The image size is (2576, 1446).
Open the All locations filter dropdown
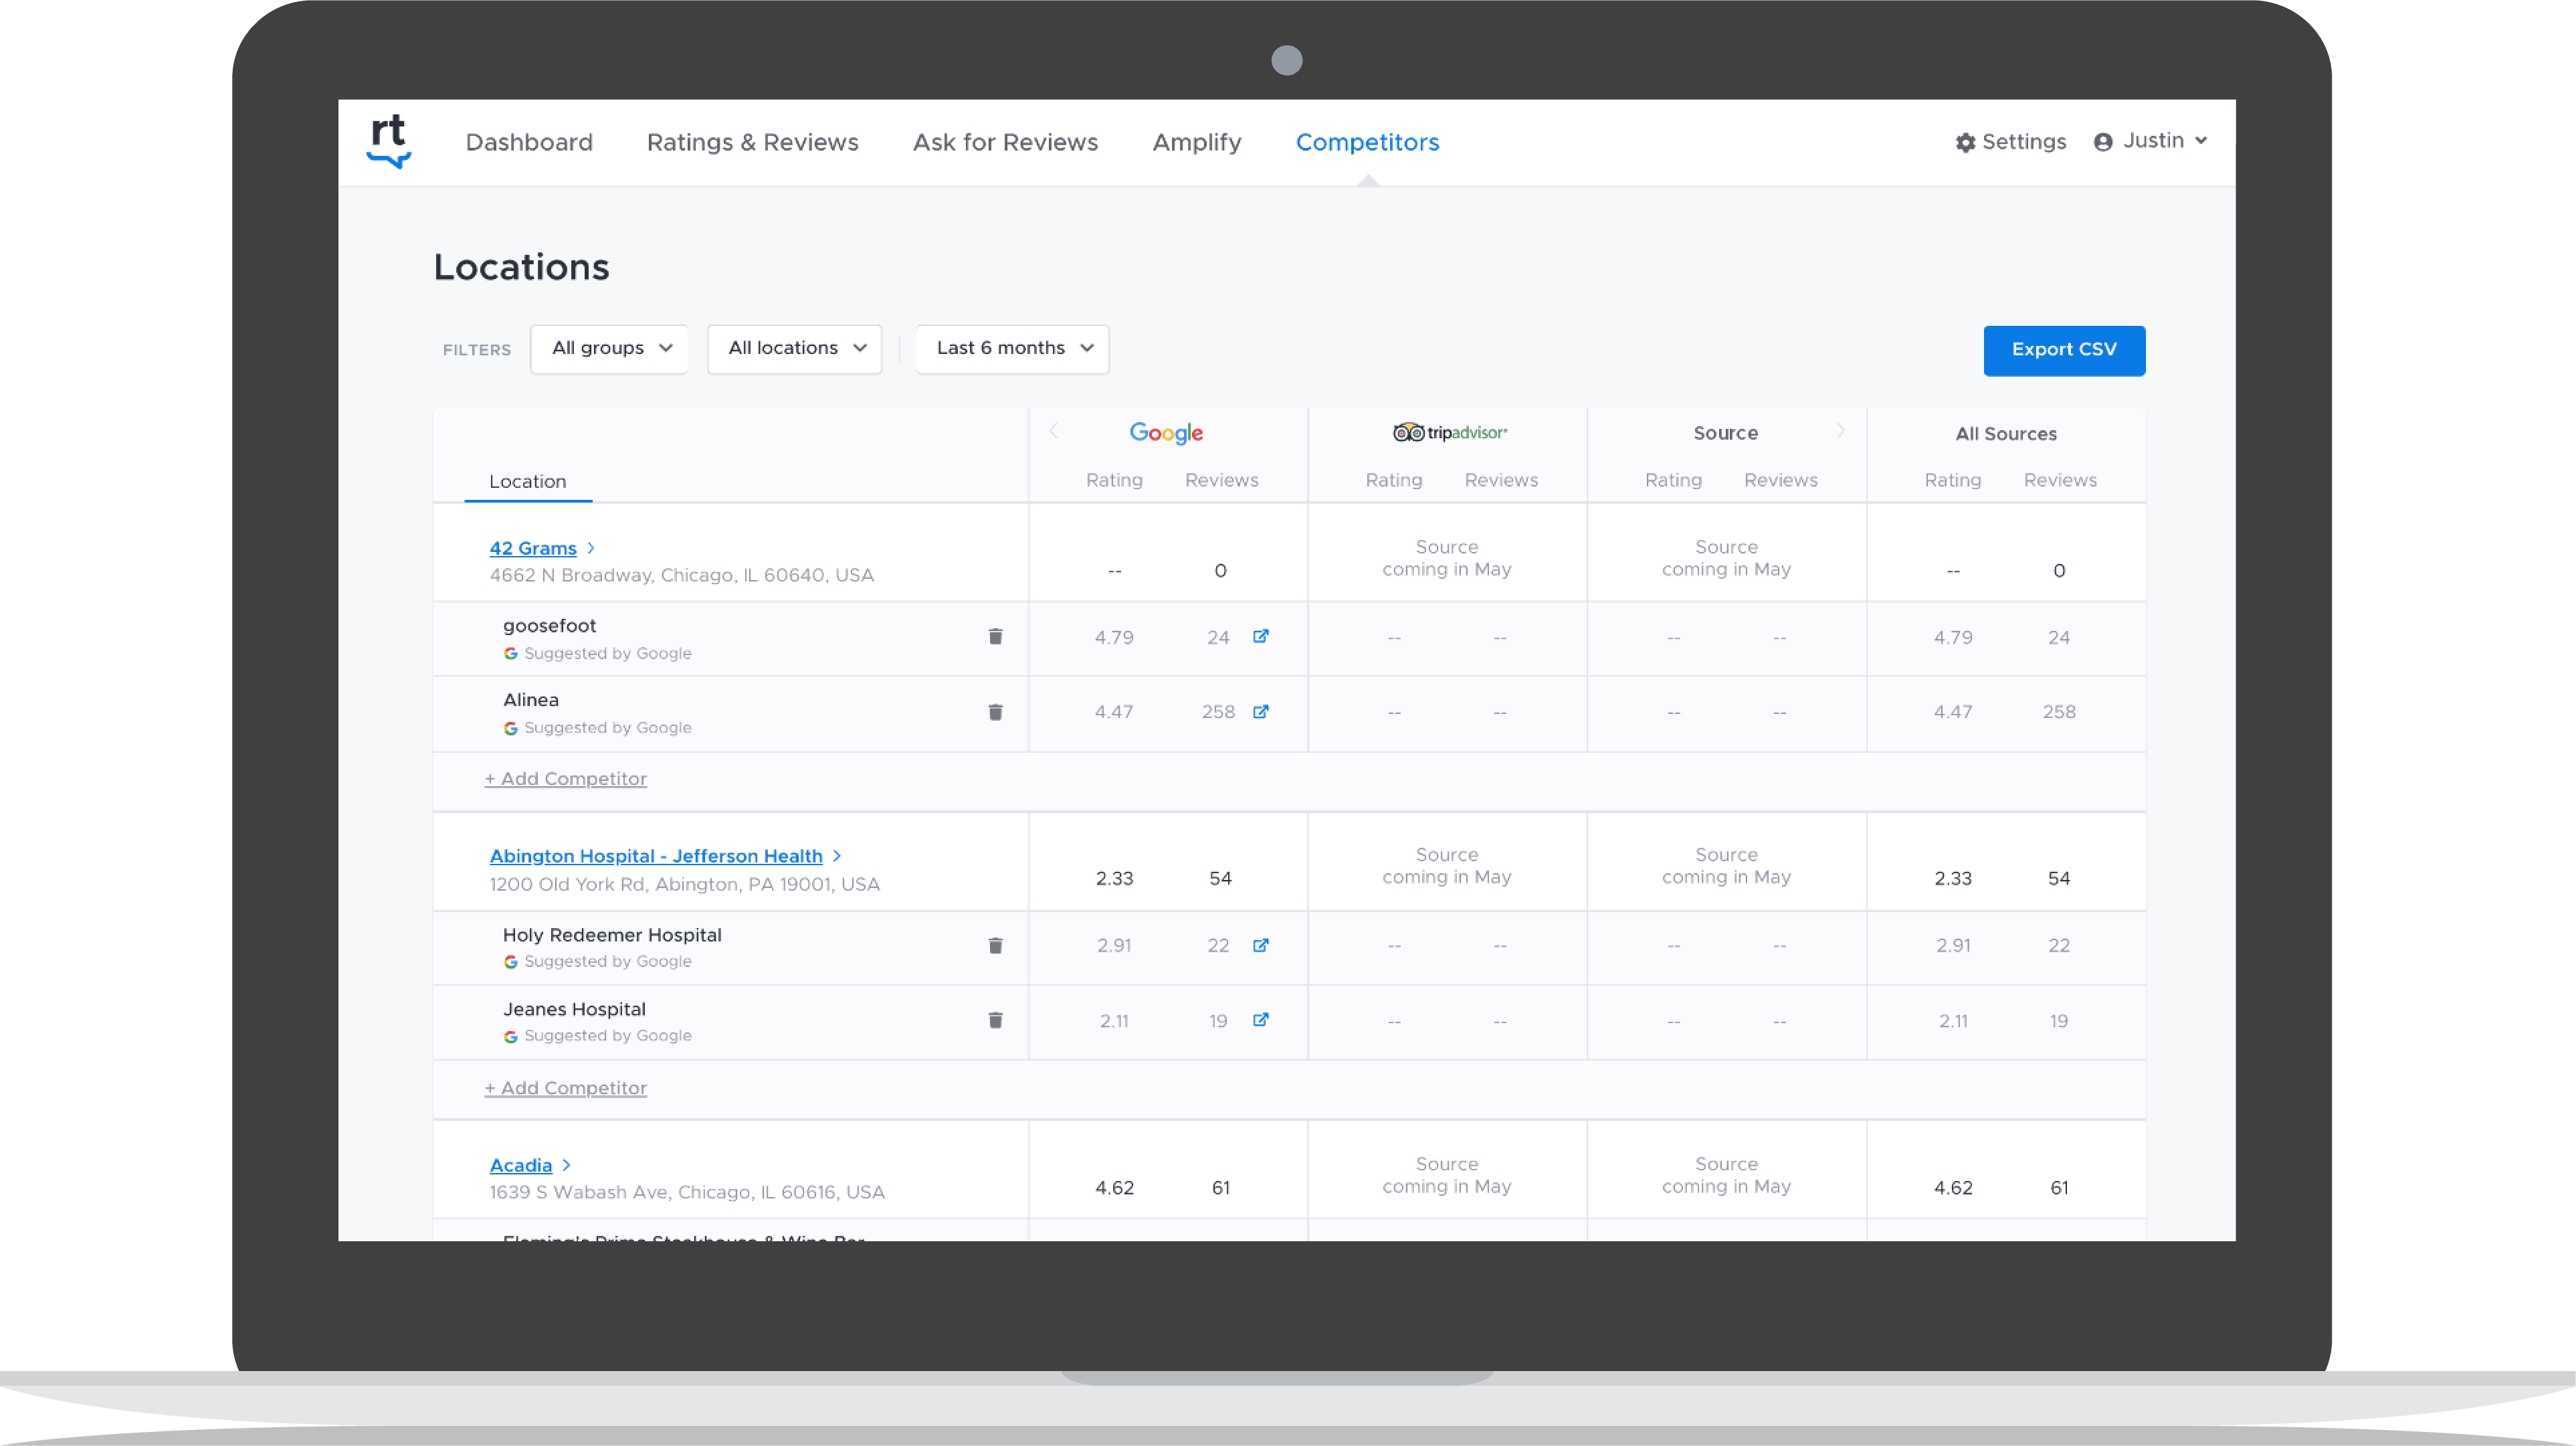click(x=794, y=348)
